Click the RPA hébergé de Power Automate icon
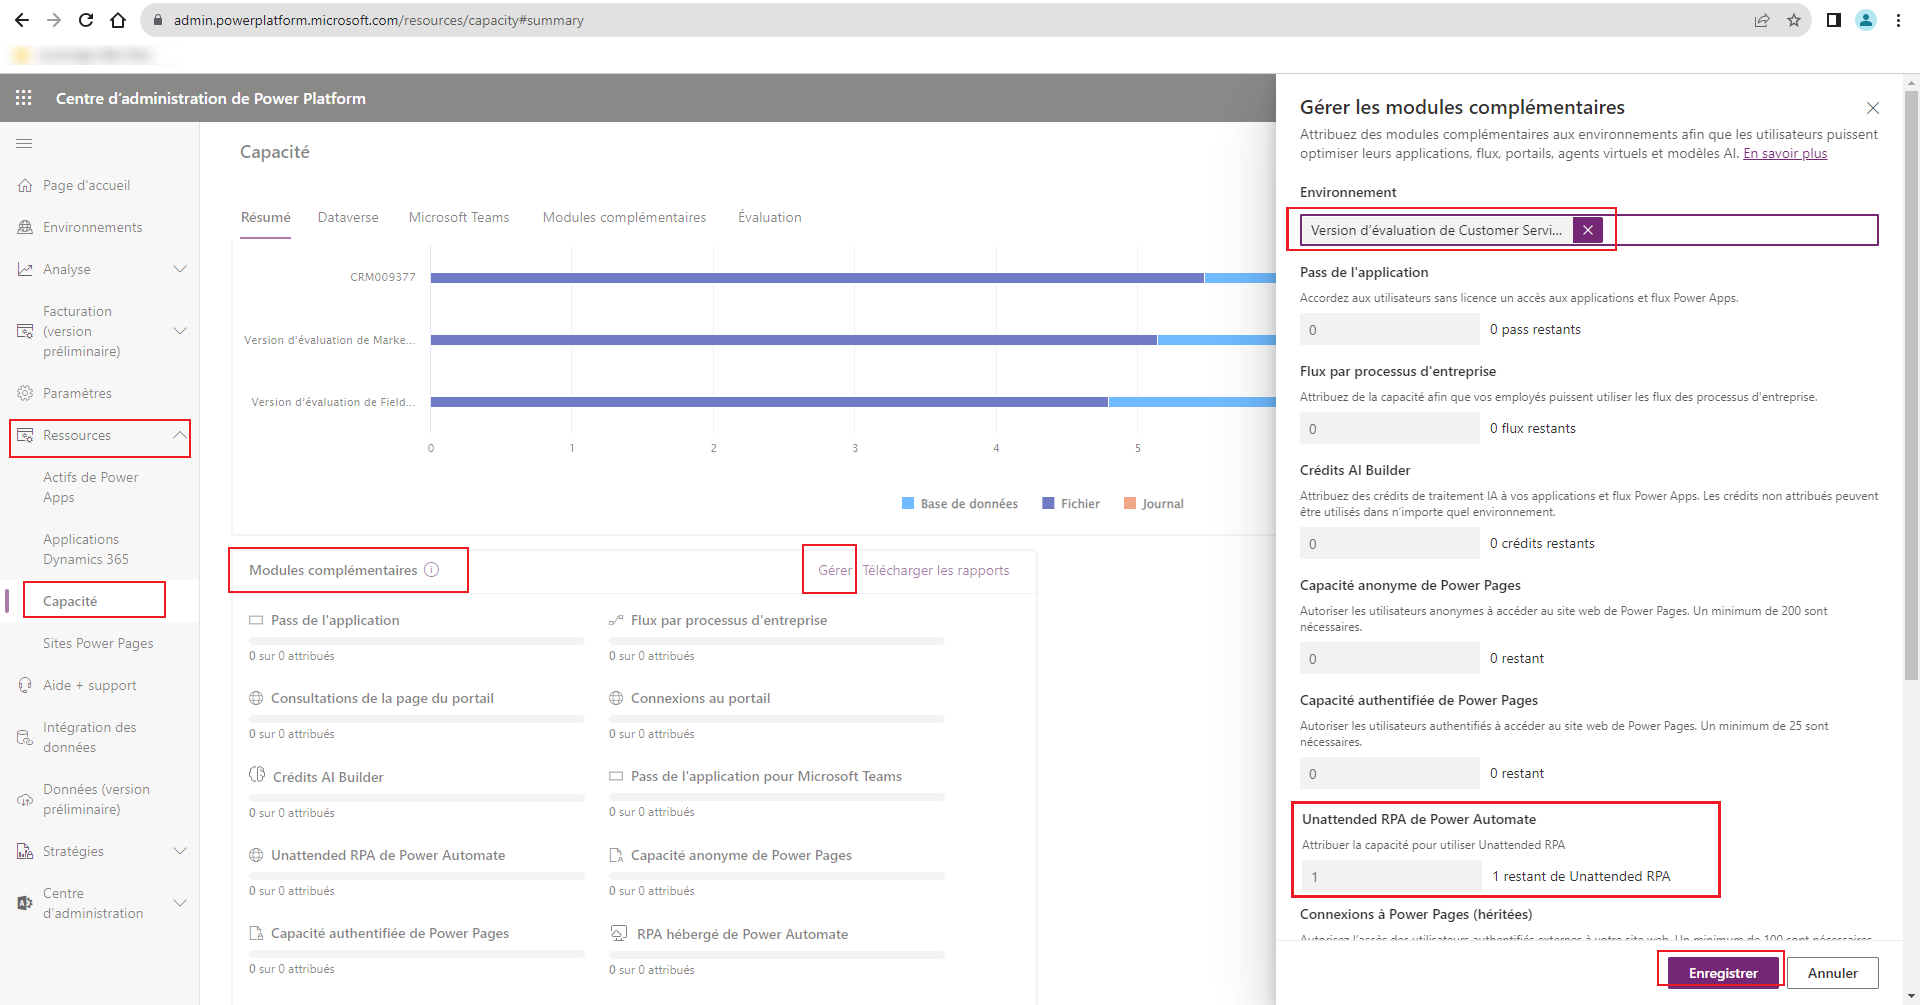This screenshot has height=1005, width=1920. [619, 933]
